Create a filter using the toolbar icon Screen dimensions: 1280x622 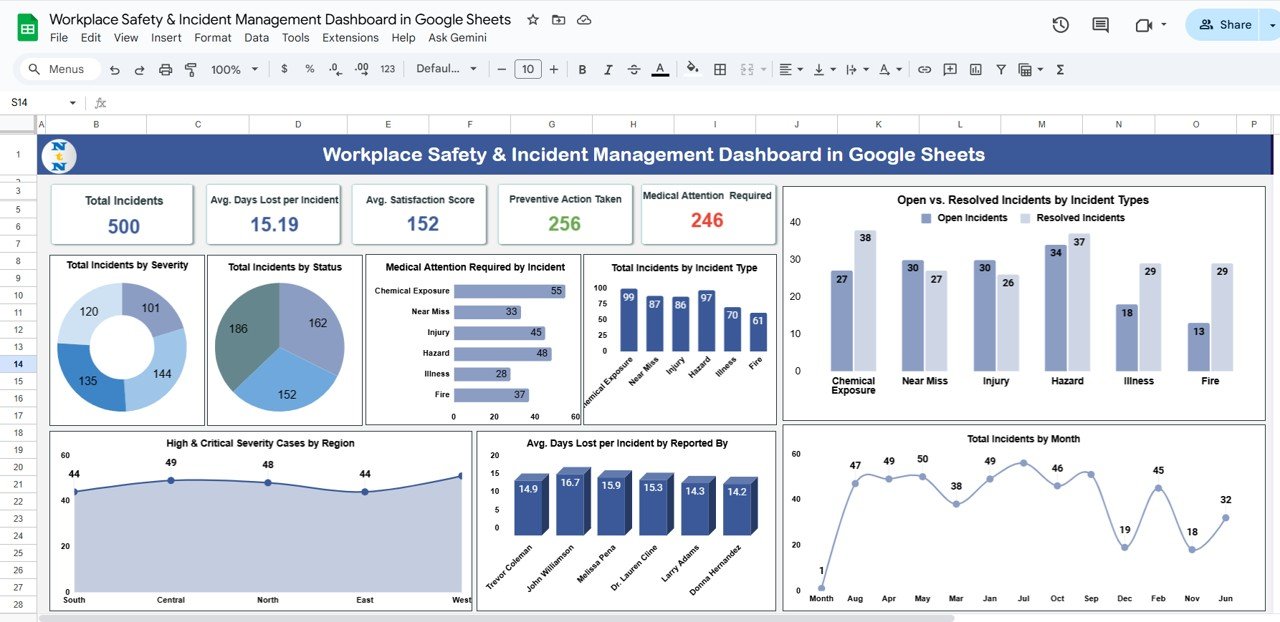point(1000,69)
